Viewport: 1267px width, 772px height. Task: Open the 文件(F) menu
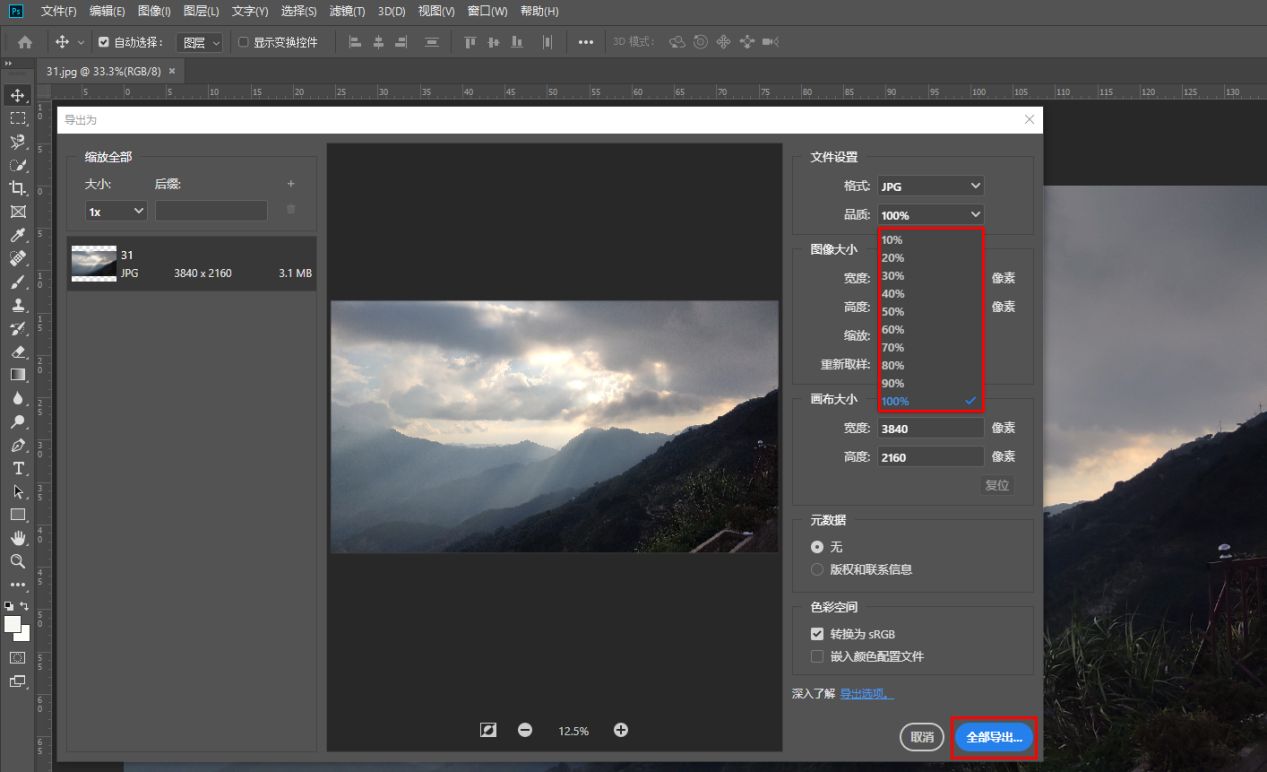pyautogui.click(x=59, y=11)
